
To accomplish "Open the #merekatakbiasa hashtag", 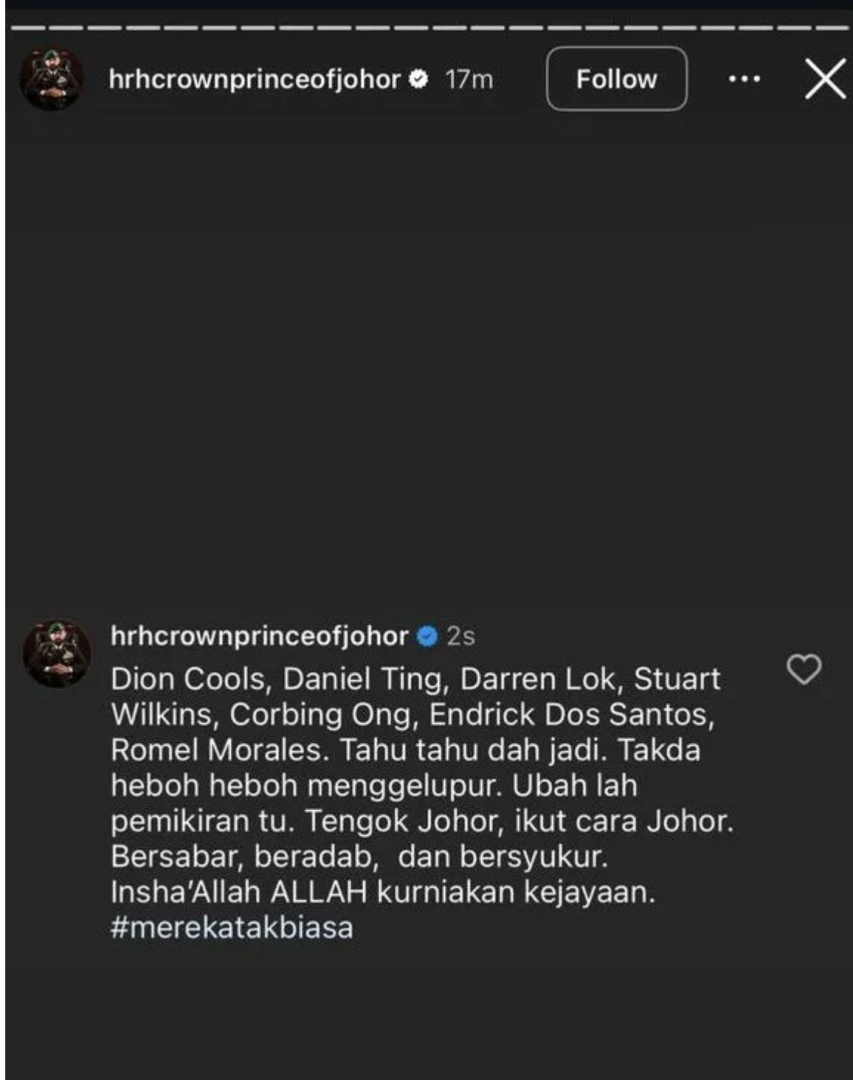I will (232, 927).
